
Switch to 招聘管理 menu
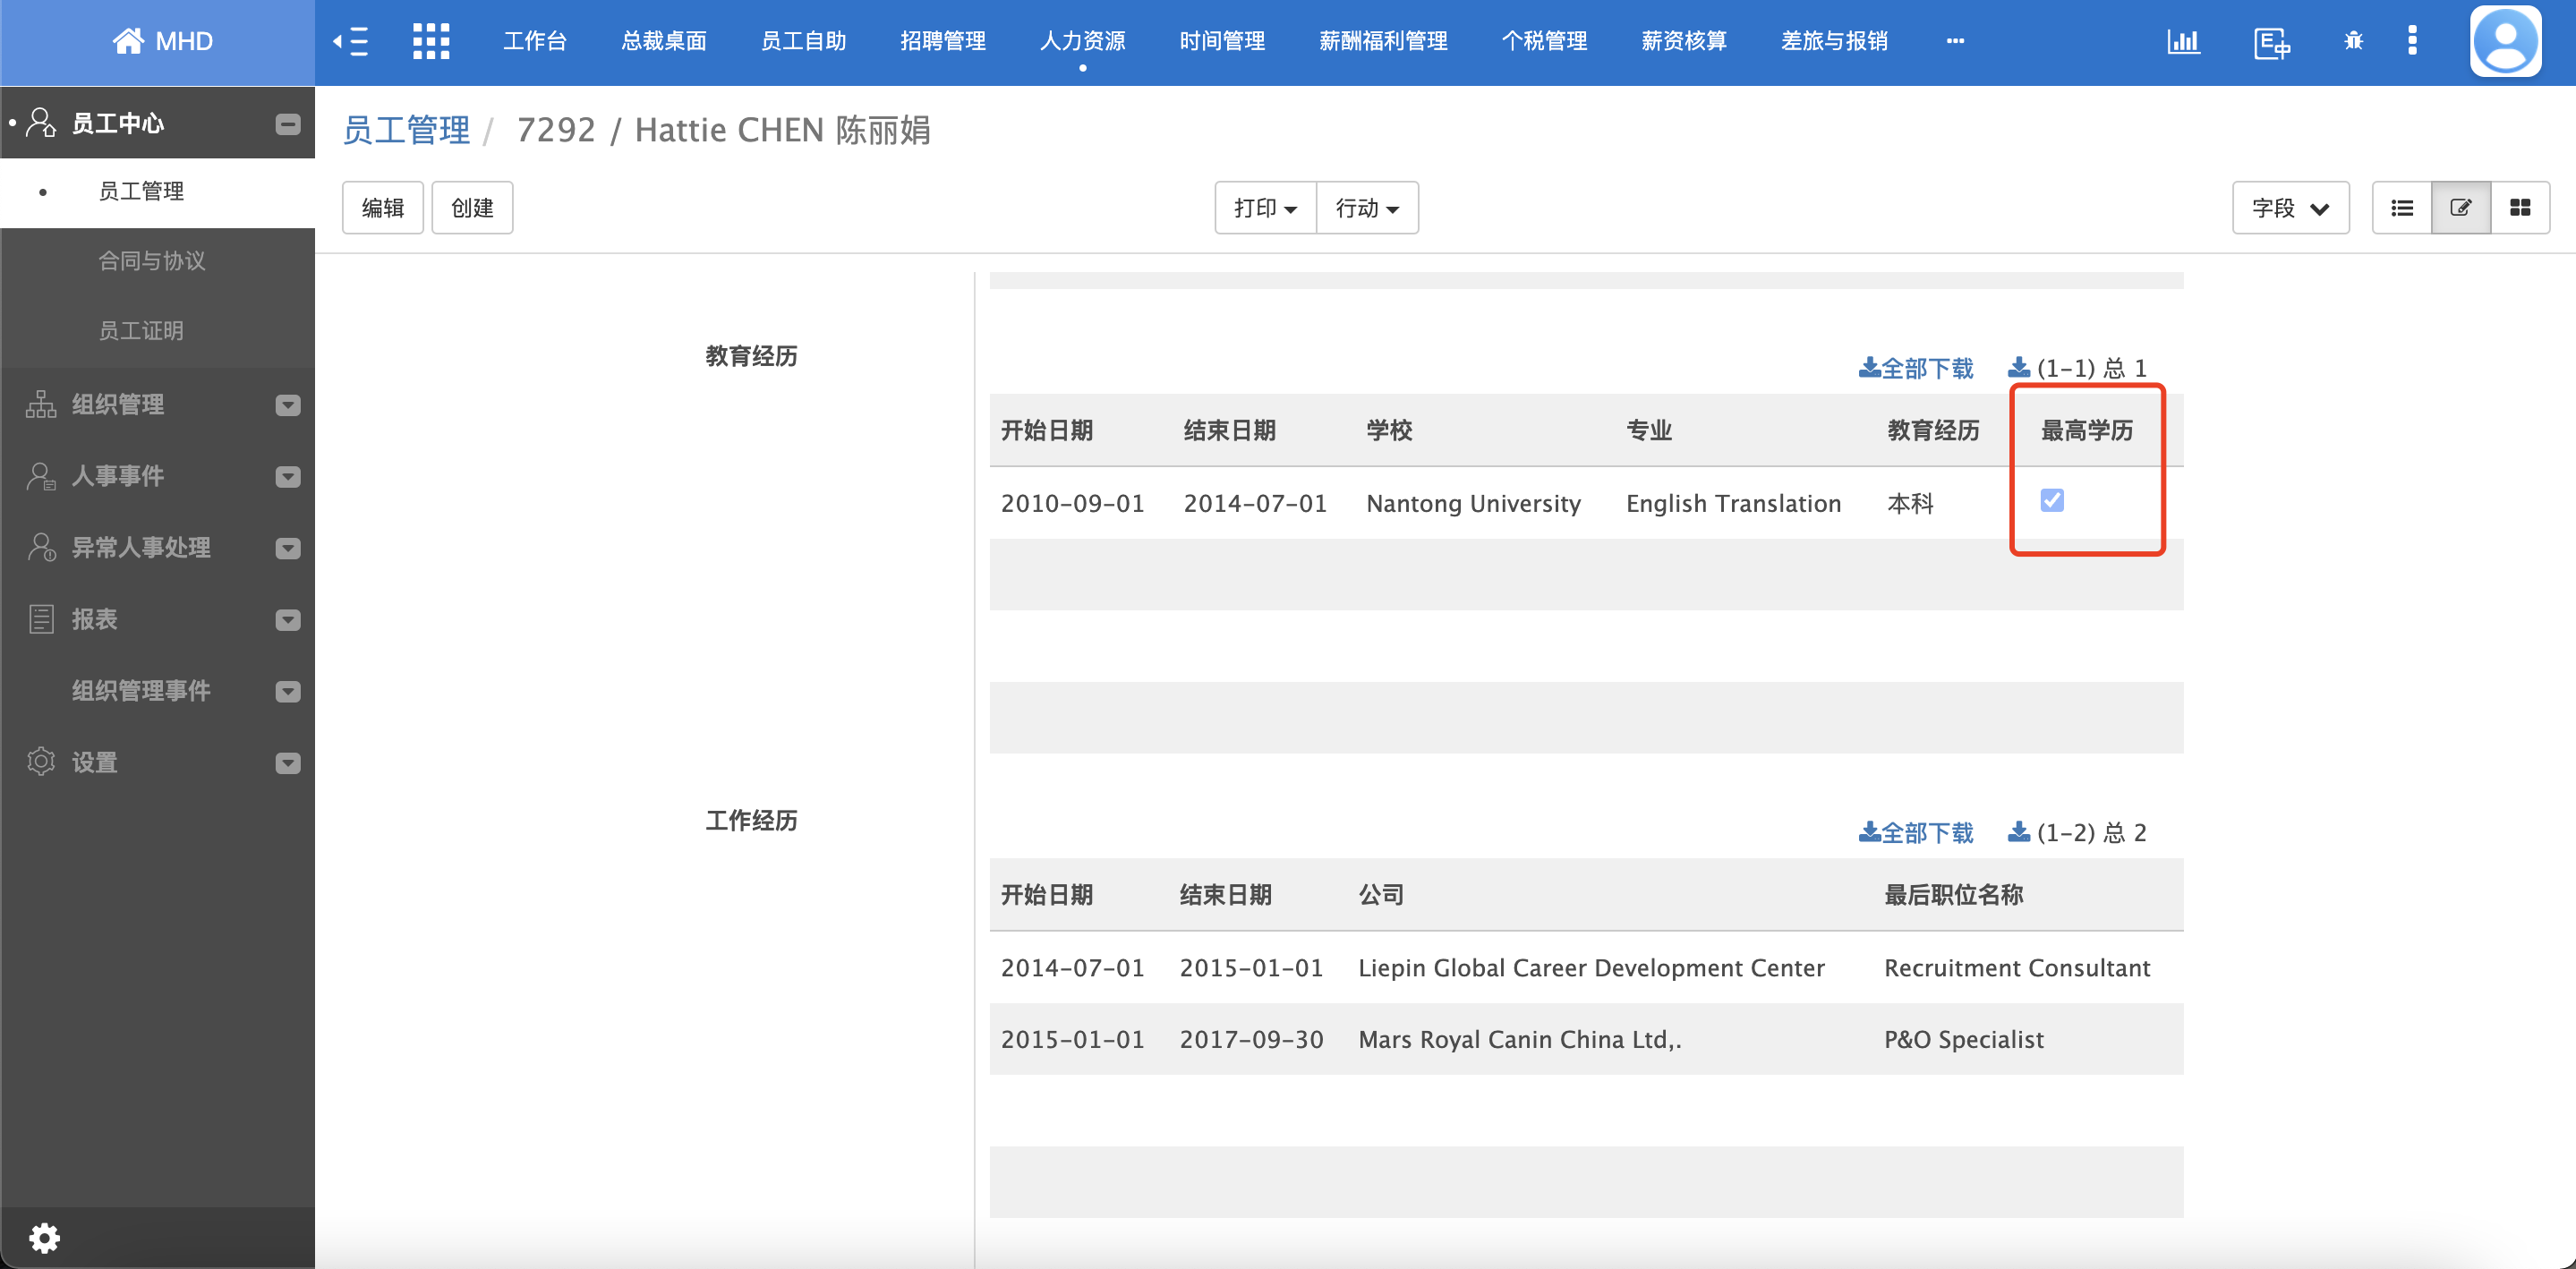click(942, 41)
